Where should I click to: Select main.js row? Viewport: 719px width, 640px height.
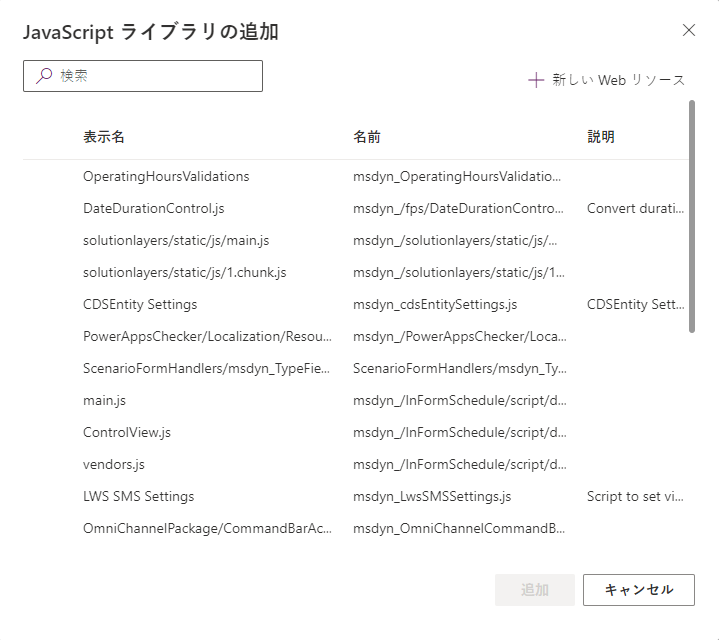[x=356, y=401]
